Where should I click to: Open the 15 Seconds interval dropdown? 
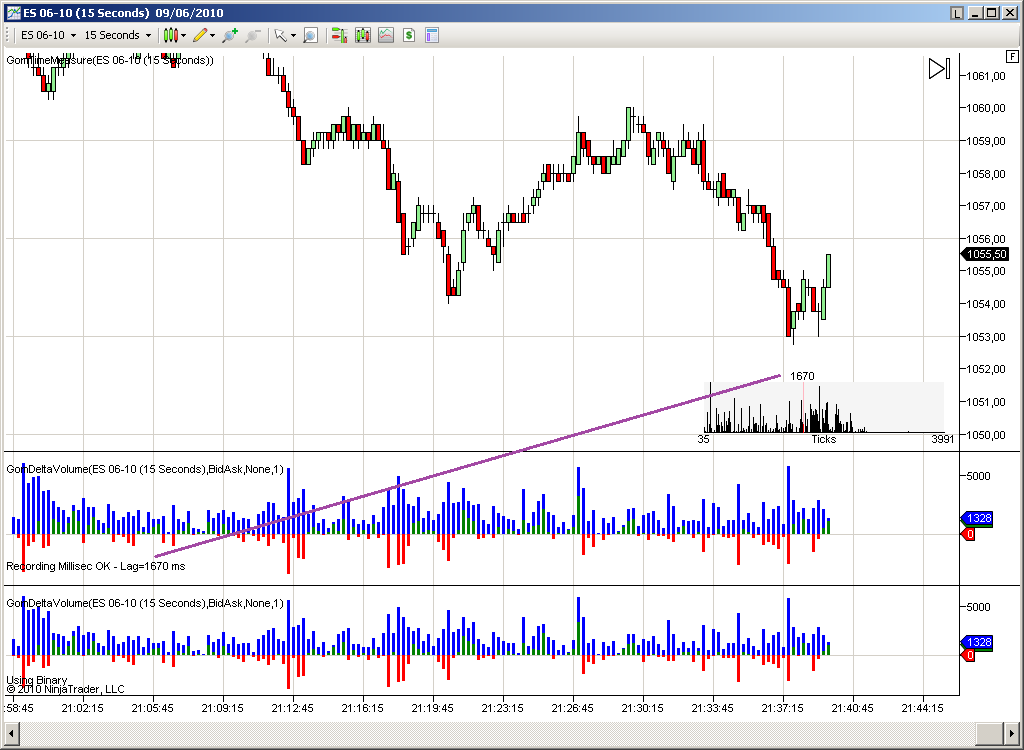coord(118,35)
